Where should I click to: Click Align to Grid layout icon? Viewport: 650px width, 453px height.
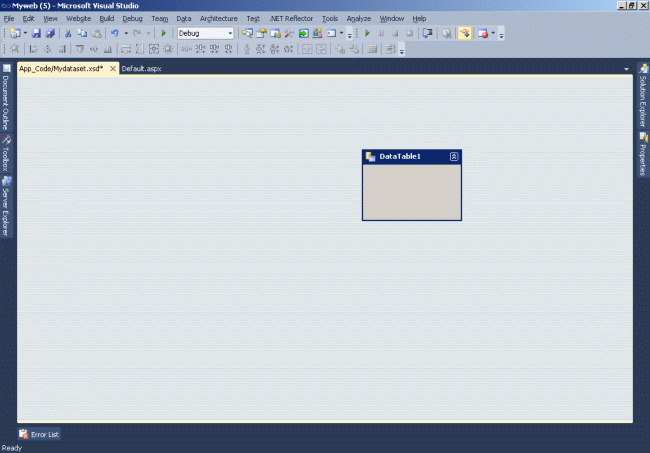point(15,49)
